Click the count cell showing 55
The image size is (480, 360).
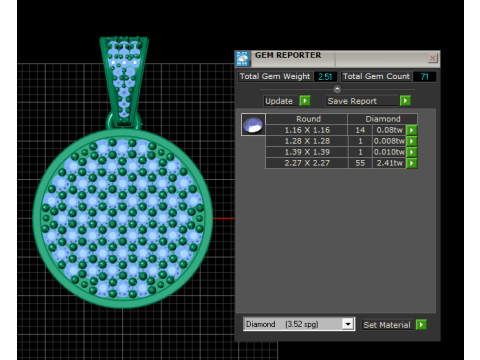pos(360,163)
